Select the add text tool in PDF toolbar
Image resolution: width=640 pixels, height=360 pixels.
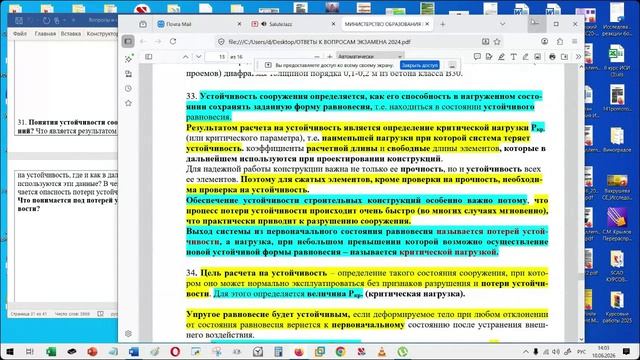point(513,57)
